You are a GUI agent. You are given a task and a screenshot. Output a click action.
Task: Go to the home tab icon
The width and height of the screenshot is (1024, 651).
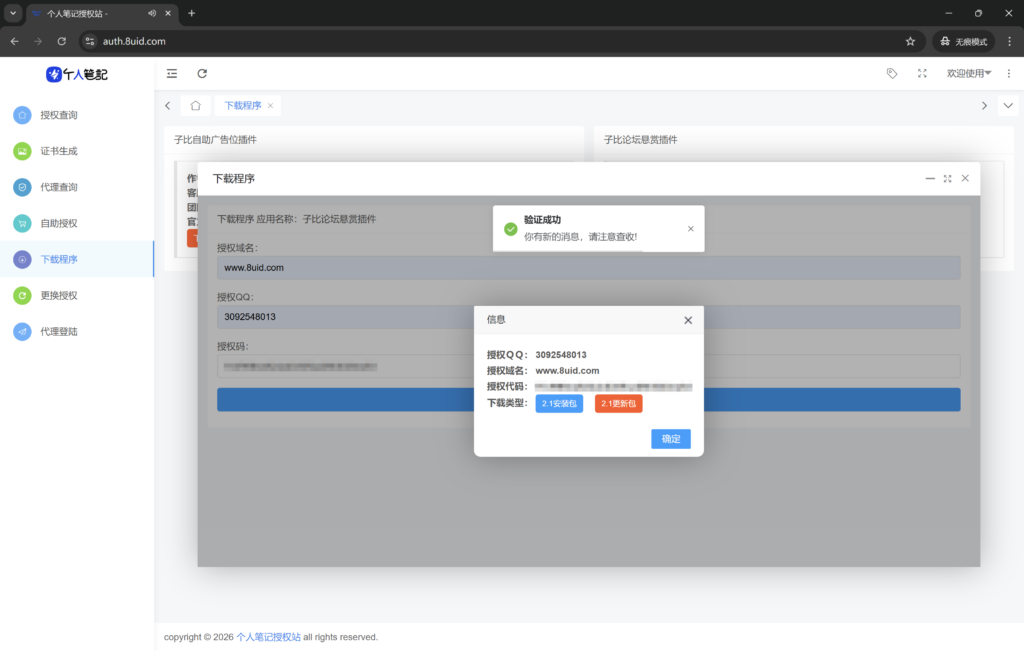(x=195, y=106)
